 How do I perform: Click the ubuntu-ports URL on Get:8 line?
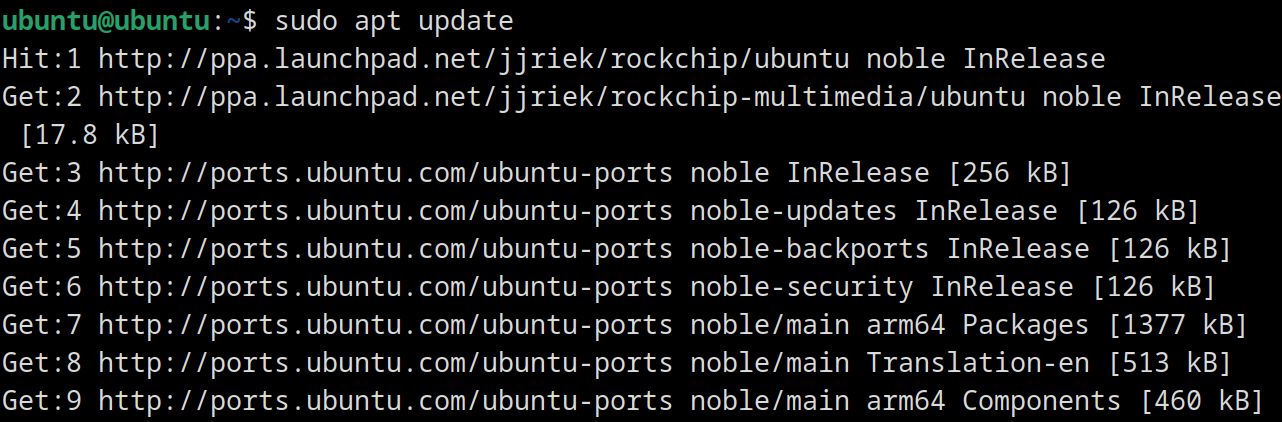click(386, 363)
